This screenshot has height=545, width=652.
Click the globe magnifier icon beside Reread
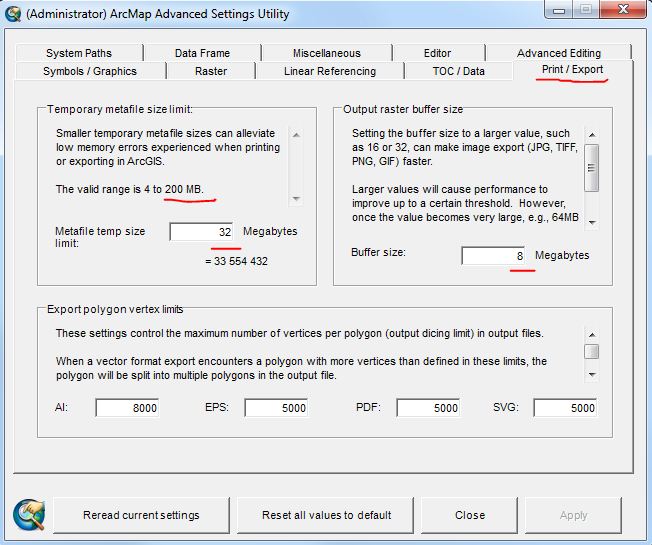(29, 515)
